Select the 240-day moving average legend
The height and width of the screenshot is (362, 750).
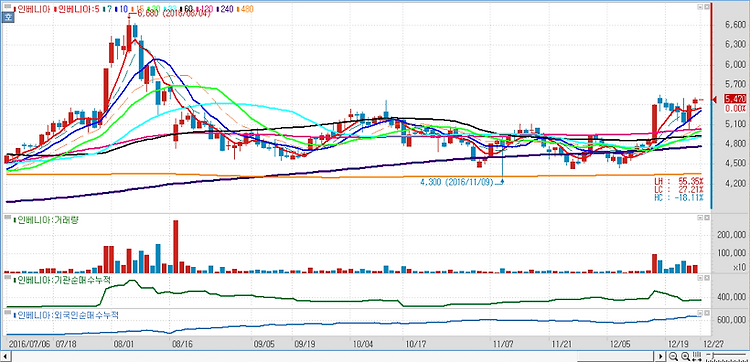point(225,9)
